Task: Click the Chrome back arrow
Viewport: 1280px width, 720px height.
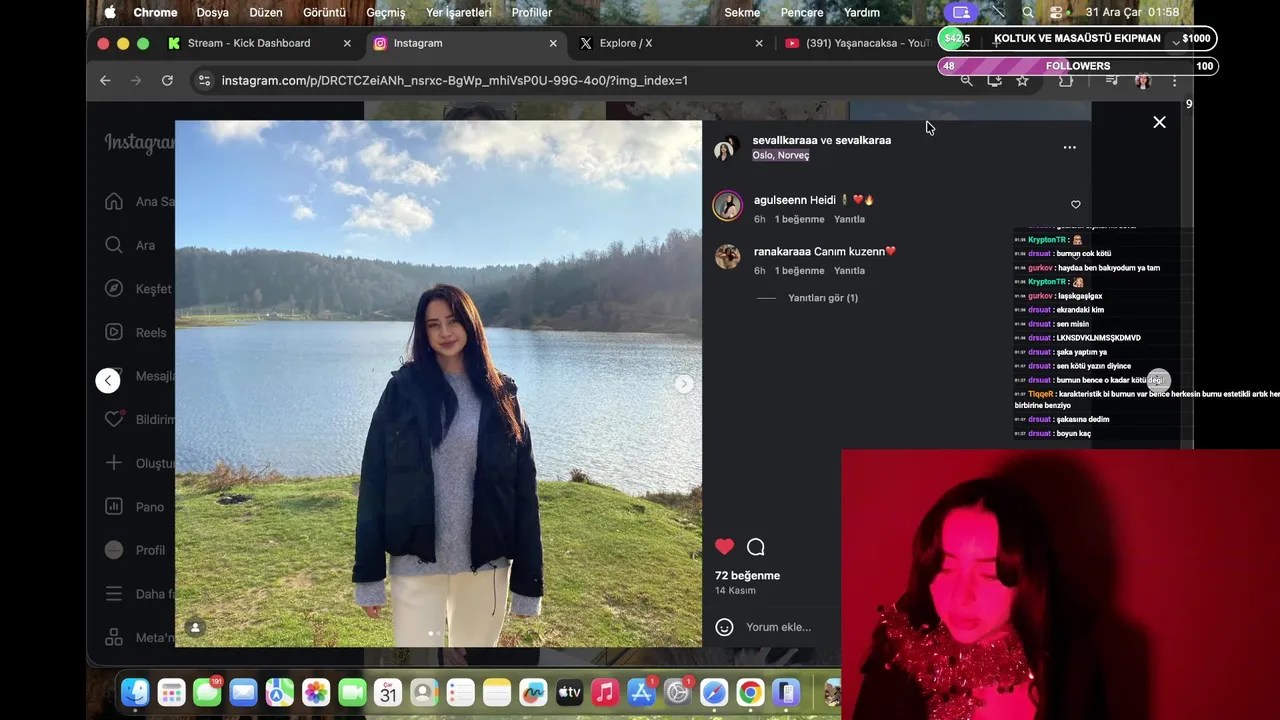Action: 105,80
